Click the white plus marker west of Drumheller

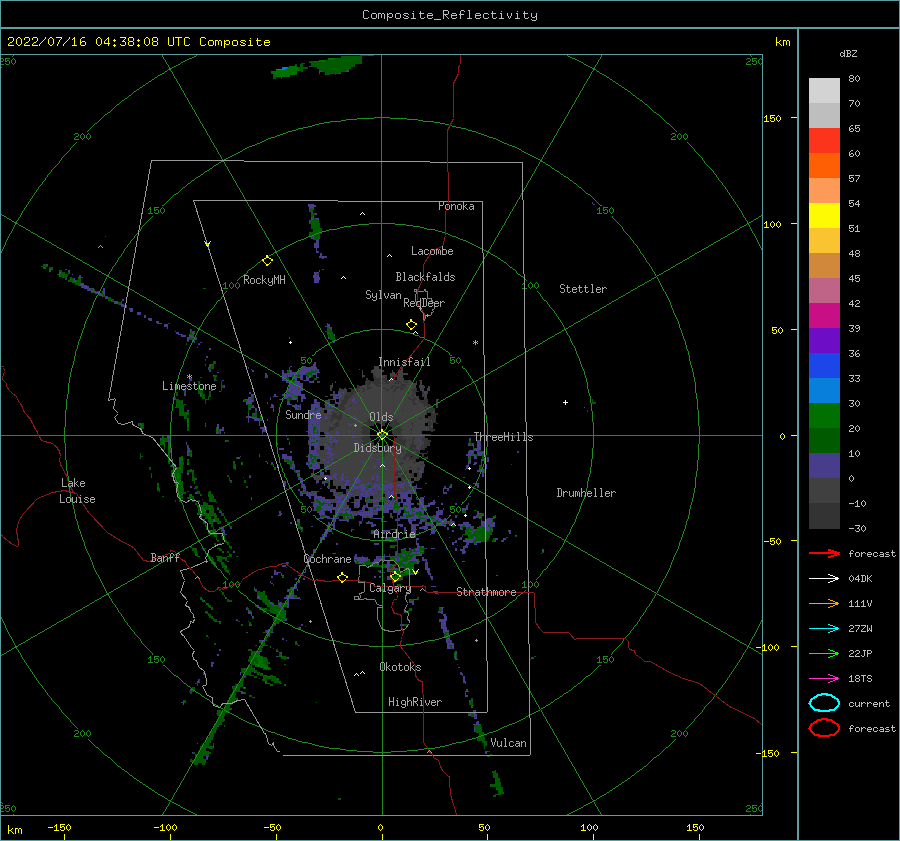click(x=565, y=402)
